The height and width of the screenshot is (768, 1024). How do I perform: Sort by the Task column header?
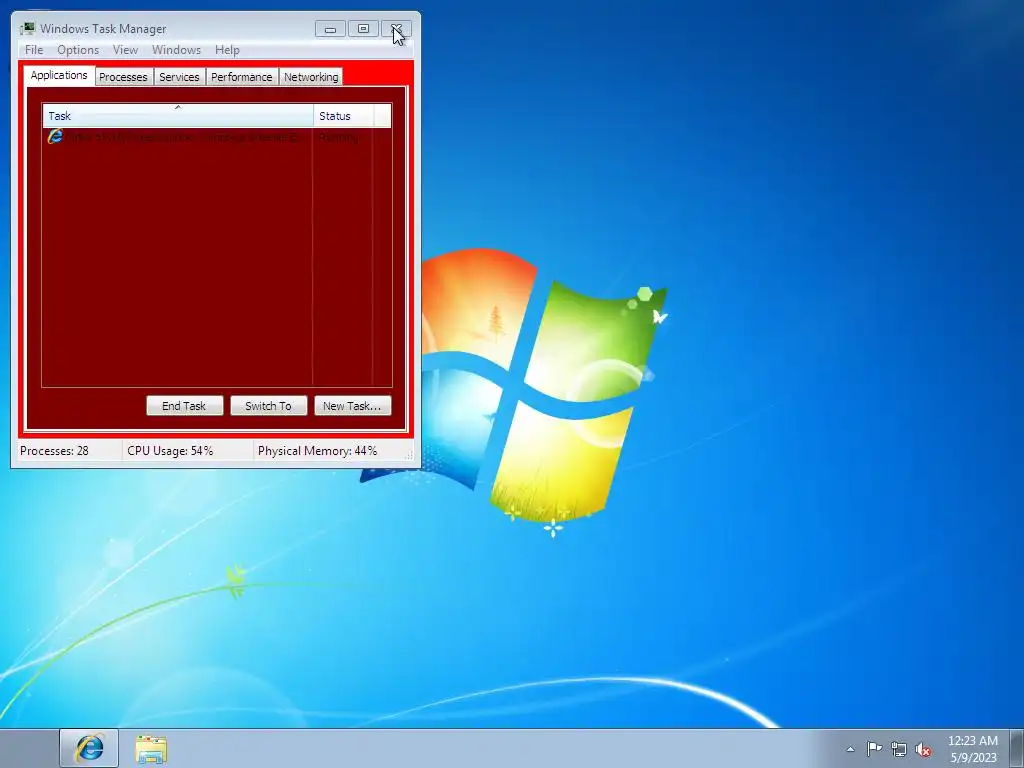(x=178, y=116)
